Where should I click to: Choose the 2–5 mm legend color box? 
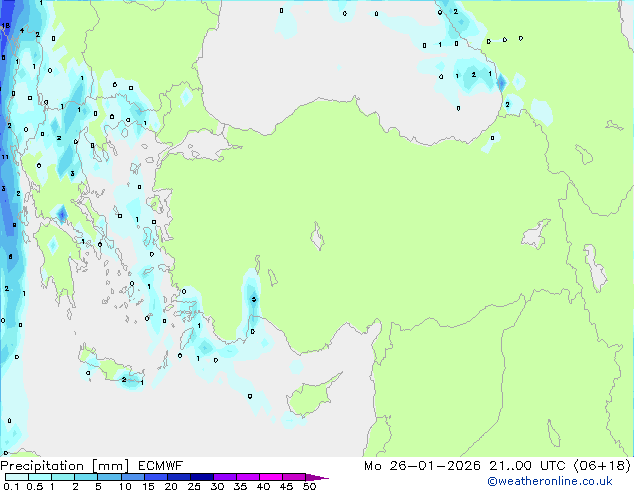(x=86, y=477)
